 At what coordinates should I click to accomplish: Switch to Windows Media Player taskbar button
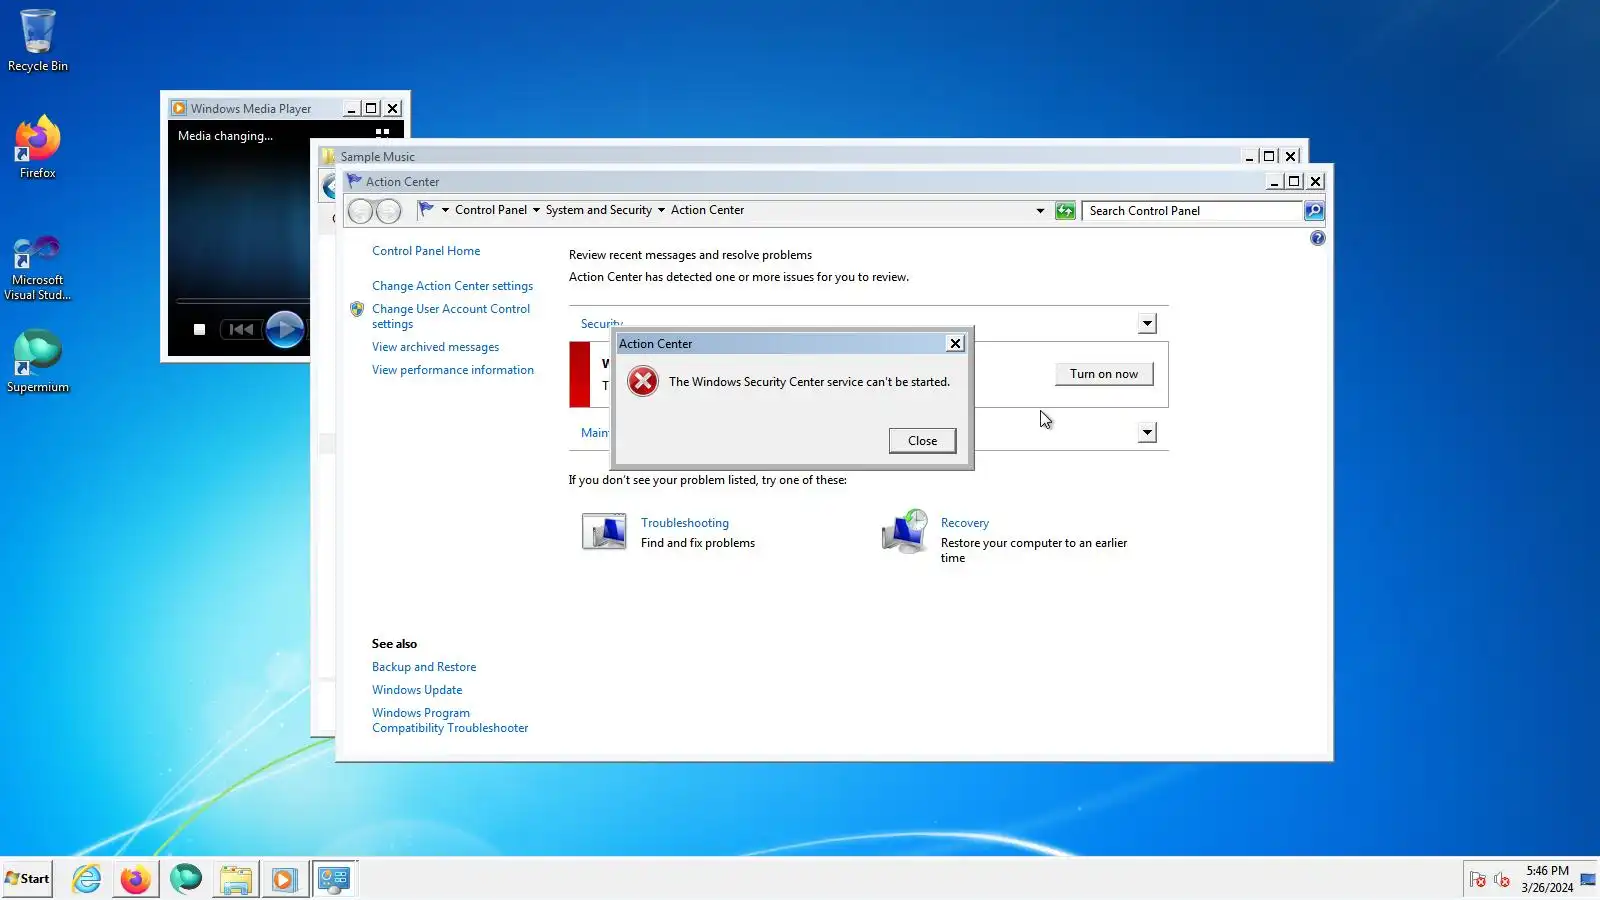tap(285, 879)
